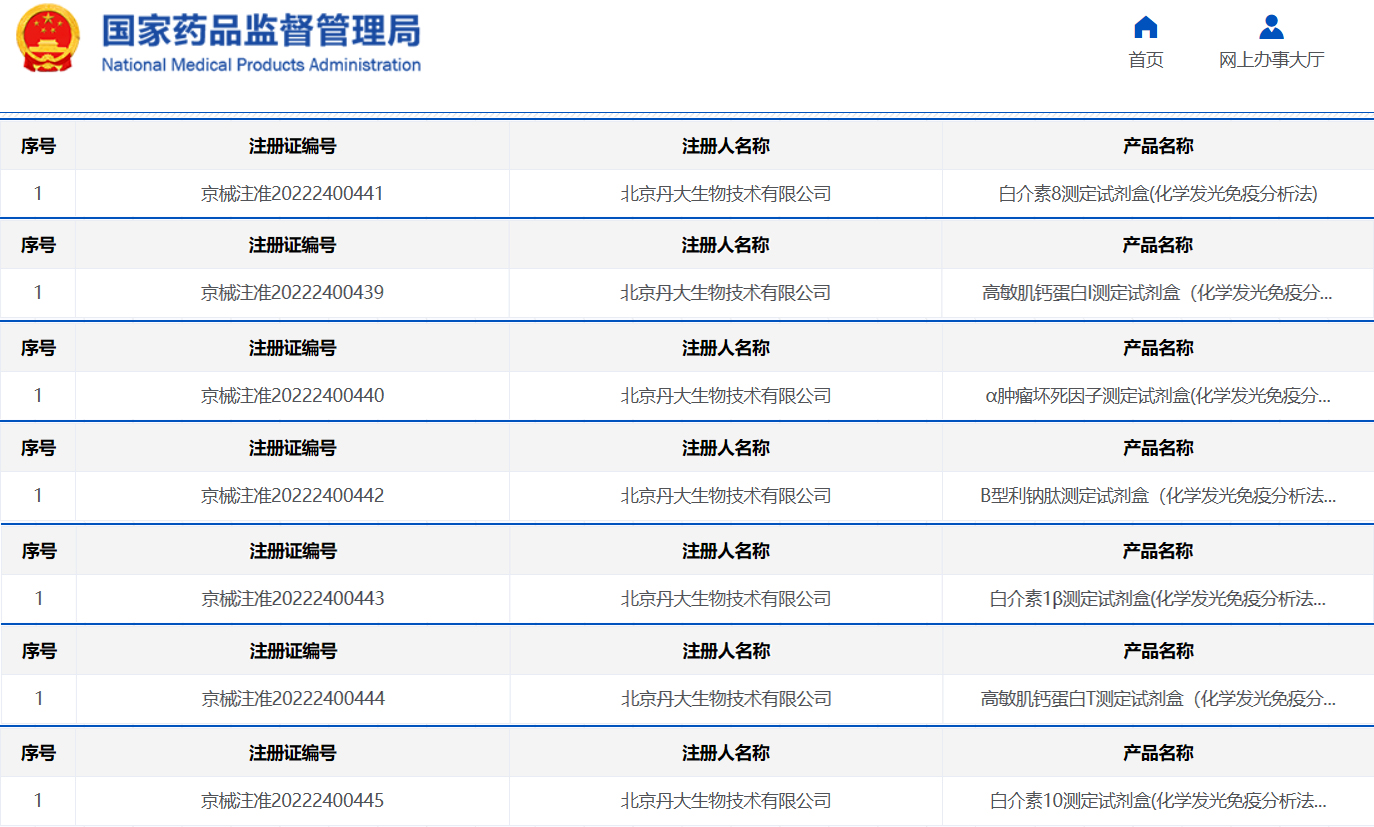Click 产品名称 header above 白介素8测定试剂盒

coord(1158,146)
